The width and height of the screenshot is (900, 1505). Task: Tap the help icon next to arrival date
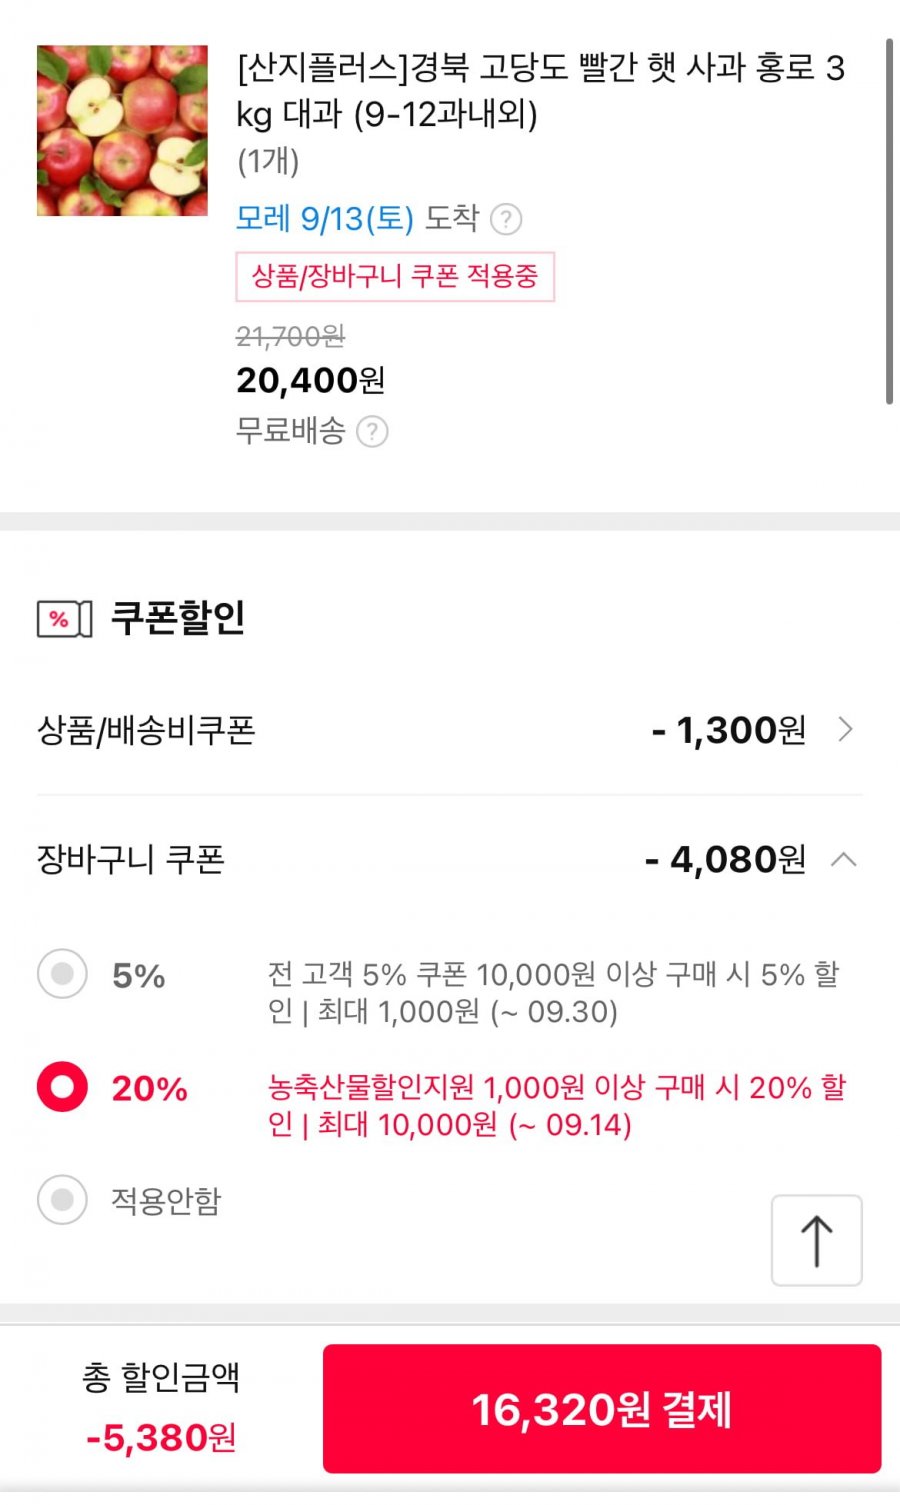pyautogui.click(x=506, y=219)
